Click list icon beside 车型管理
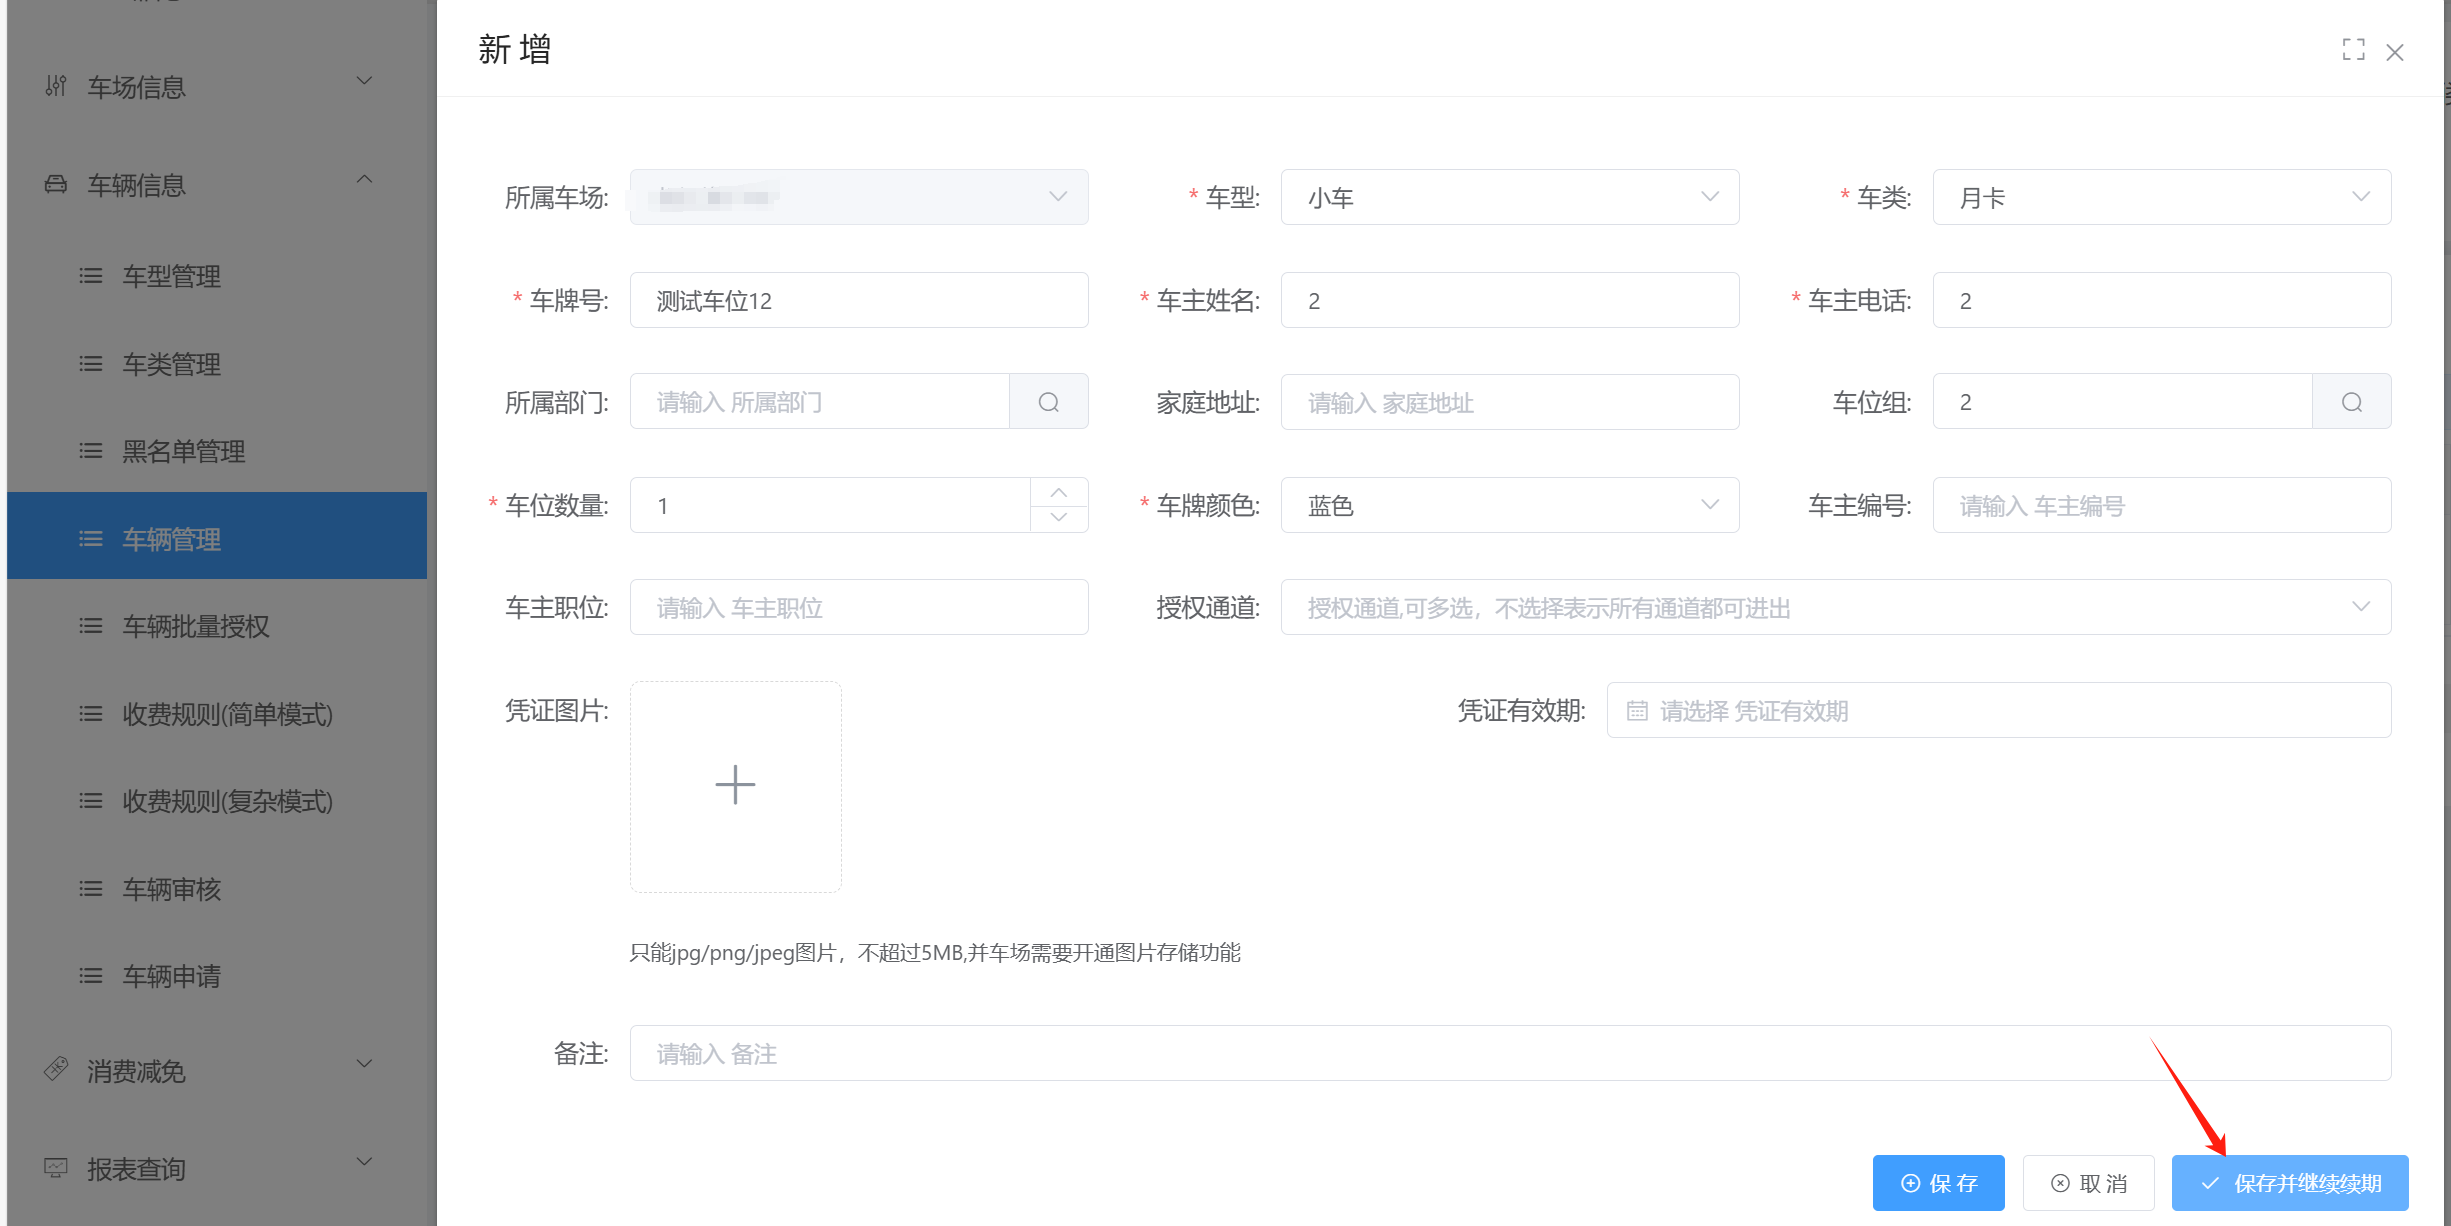 tap(91, 276)
